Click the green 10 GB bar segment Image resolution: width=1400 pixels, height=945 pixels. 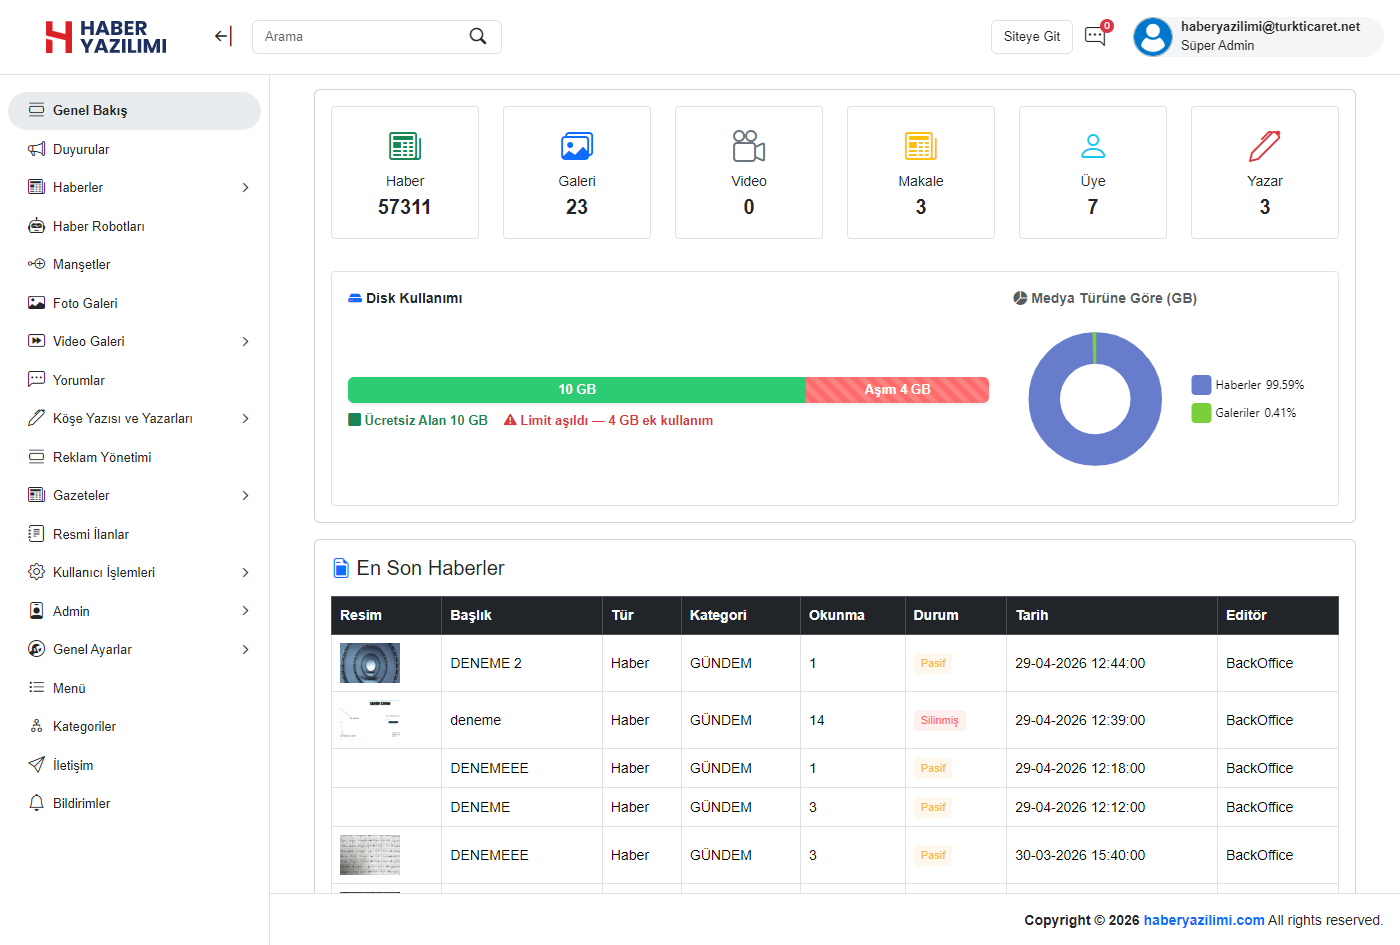(x=577, y=390)
